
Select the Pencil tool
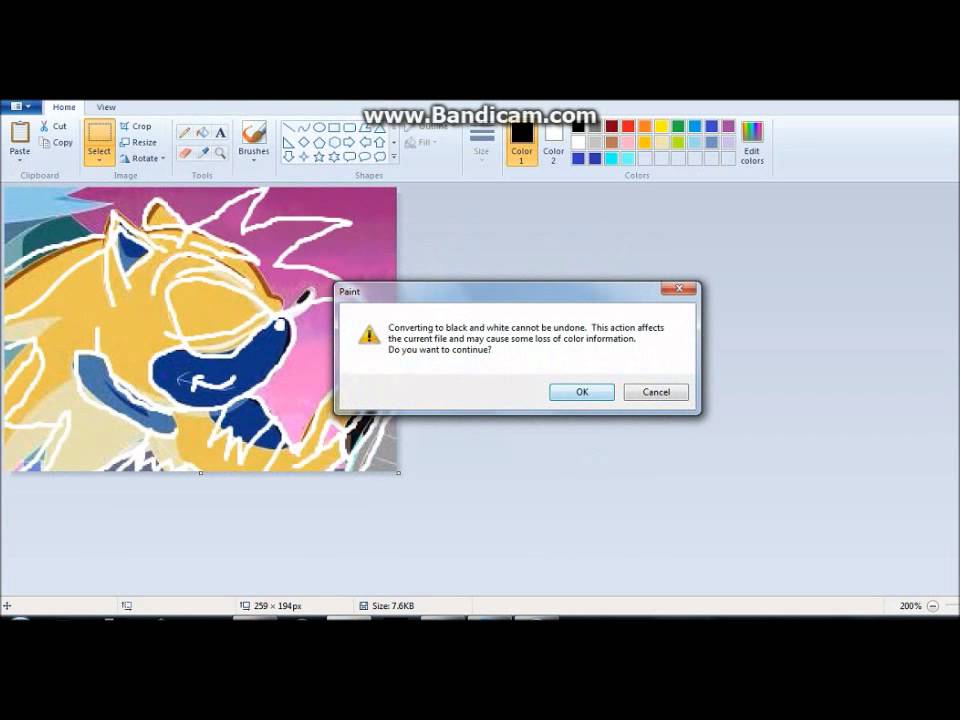point(185,132)
